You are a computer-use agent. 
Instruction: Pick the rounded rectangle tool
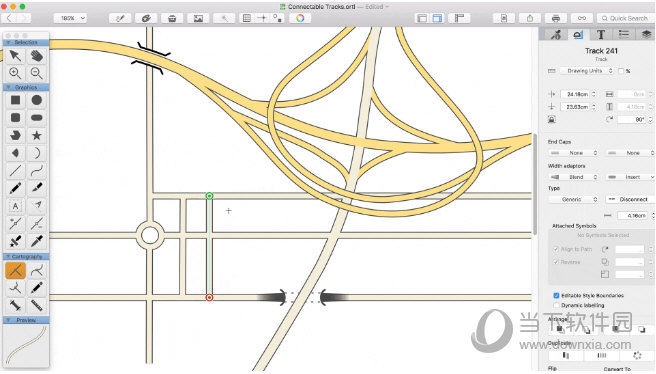click(15, 118)
